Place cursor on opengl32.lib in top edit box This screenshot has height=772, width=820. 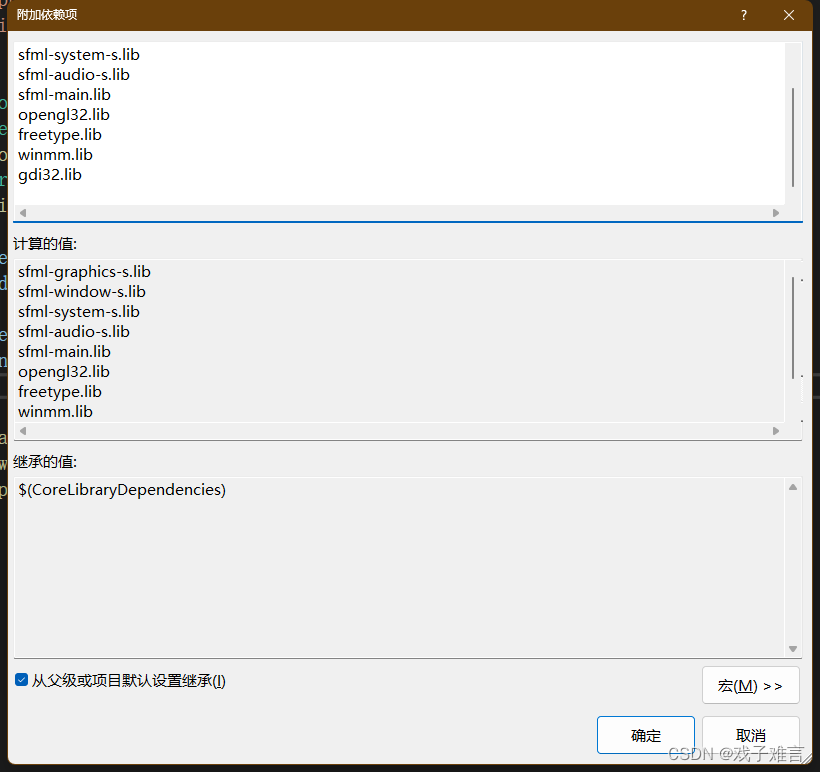64,115
